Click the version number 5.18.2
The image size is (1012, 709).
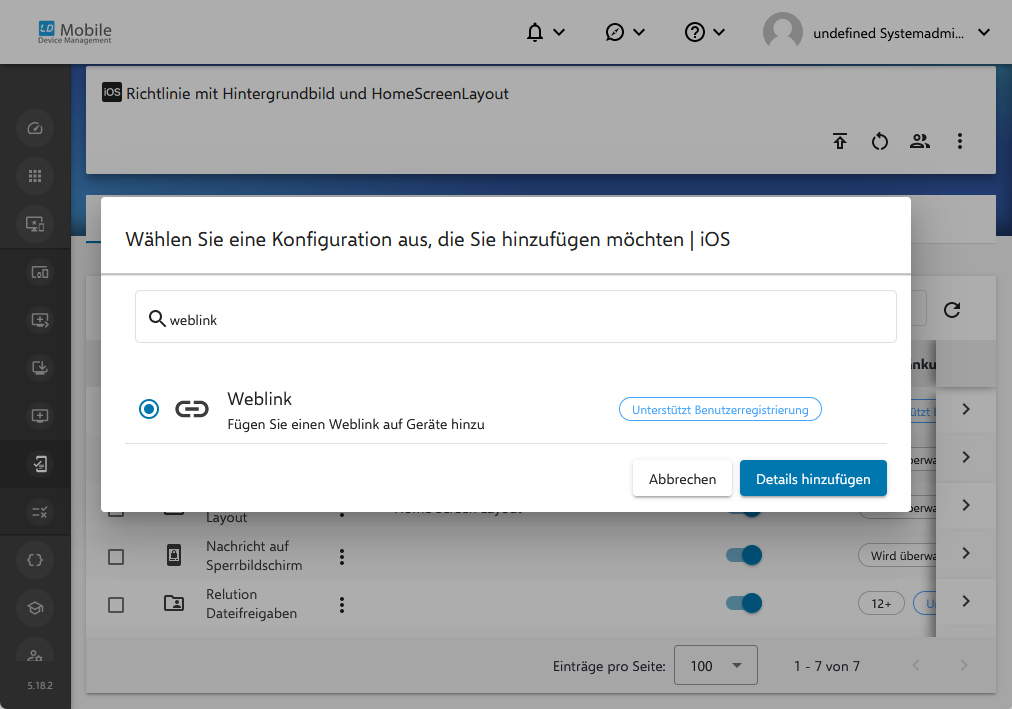click(x=40, y=685)
